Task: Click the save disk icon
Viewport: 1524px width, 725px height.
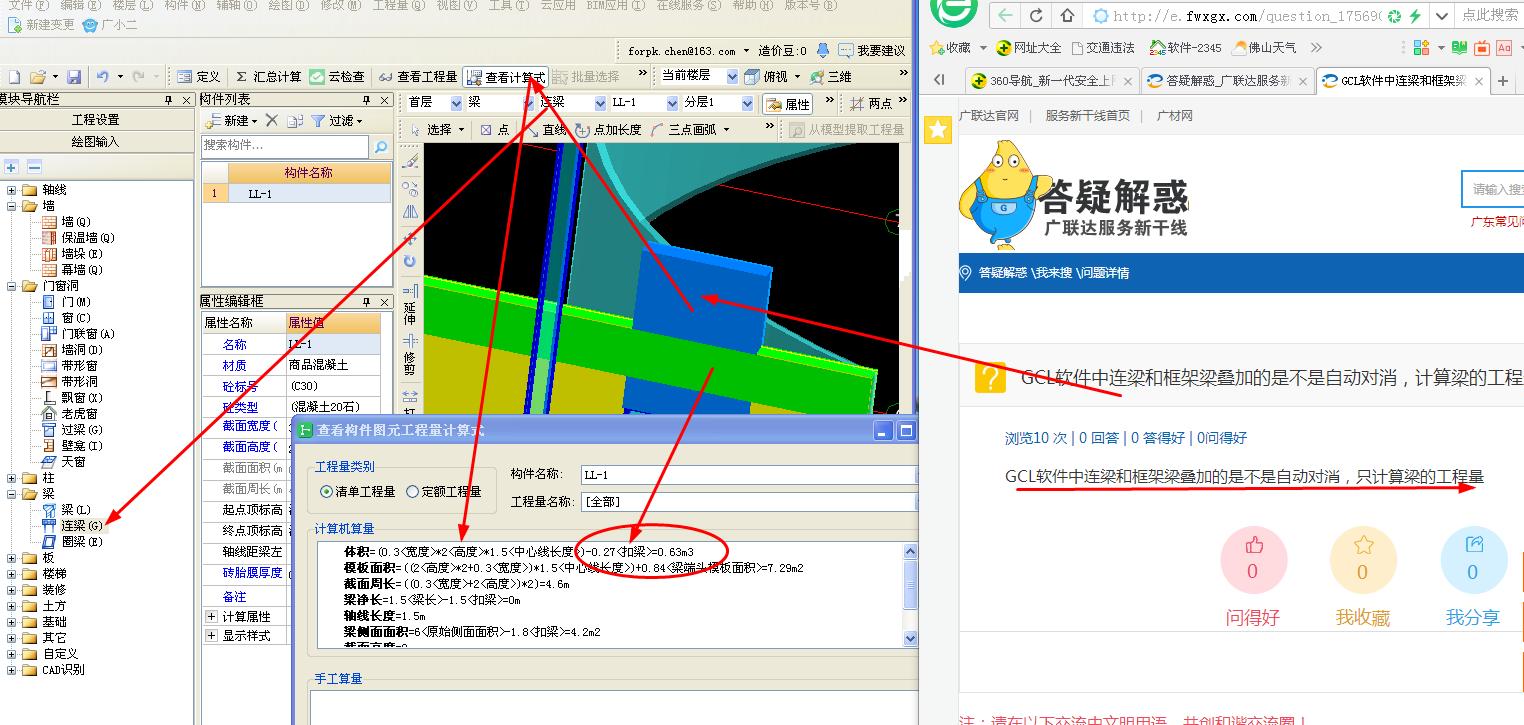Action: click(74, 77)
